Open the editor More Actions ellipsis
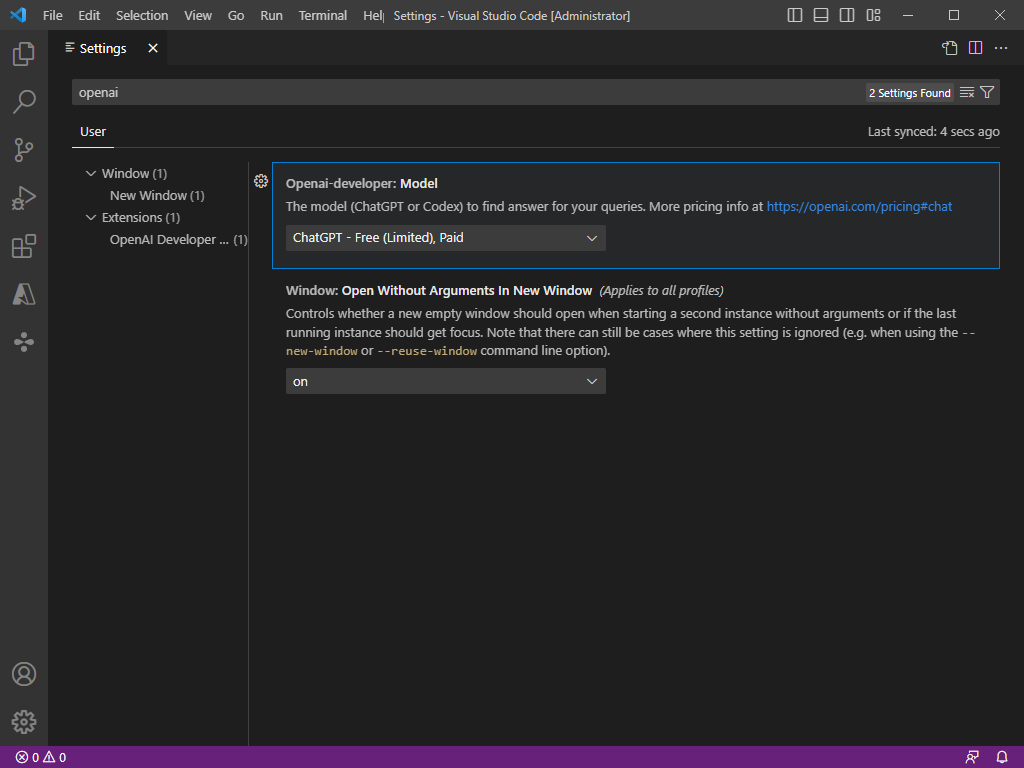The image size is (1024, 768). [x=1000, y=48]
